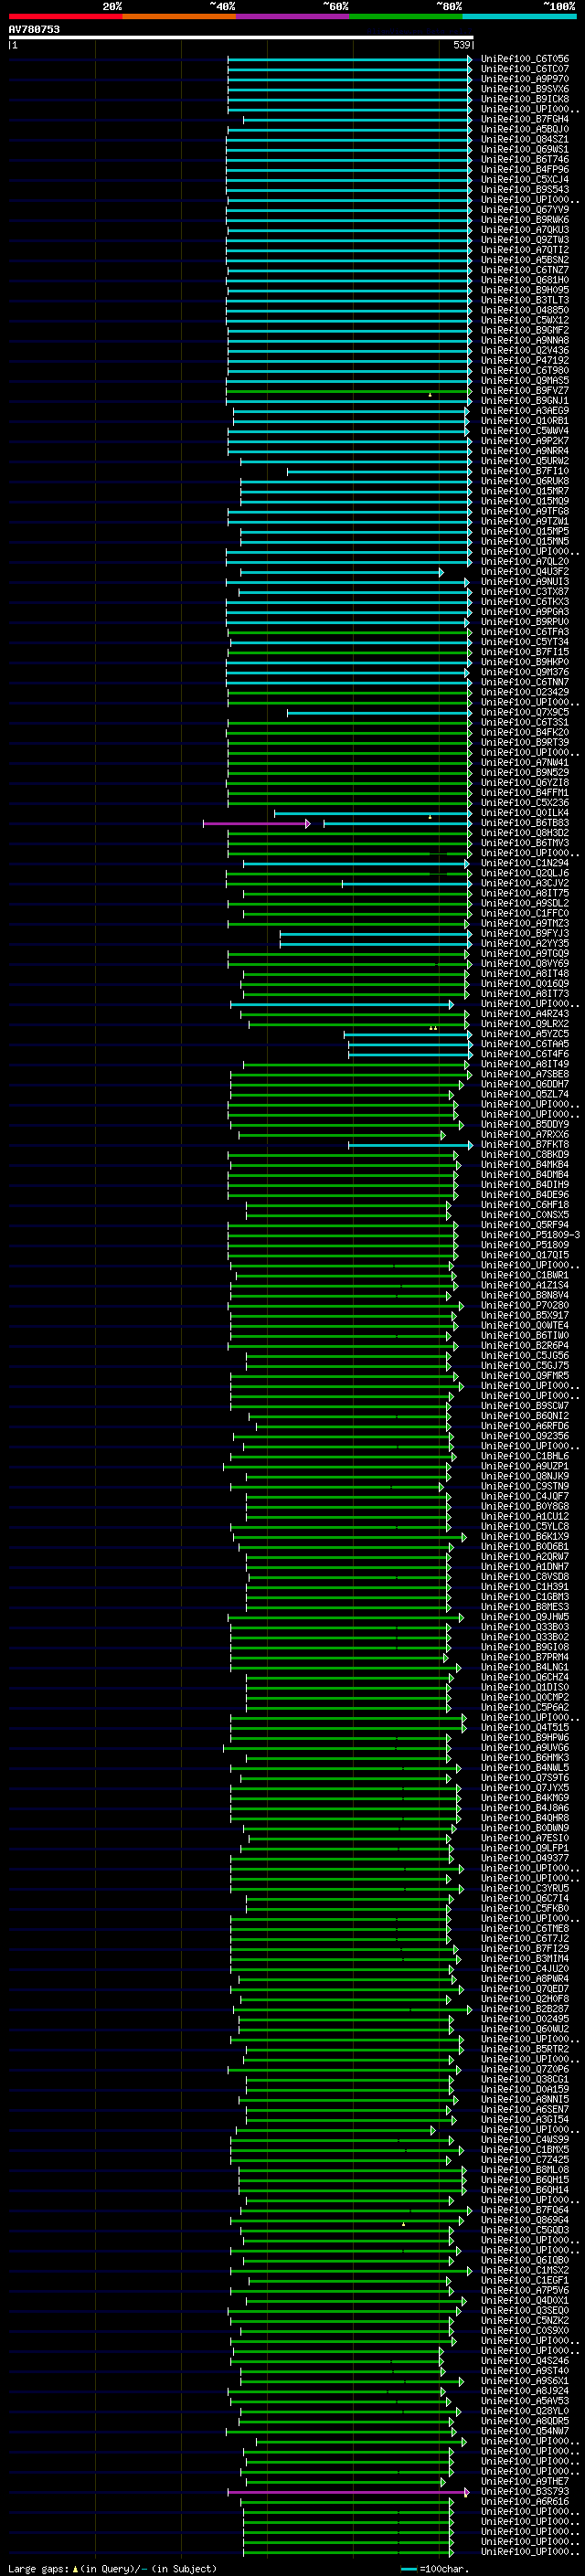The width and height of the screenshot is (585, 2576).
Task: Open hit UniRef100_A7QKU3
Action: tap(524, 230)
